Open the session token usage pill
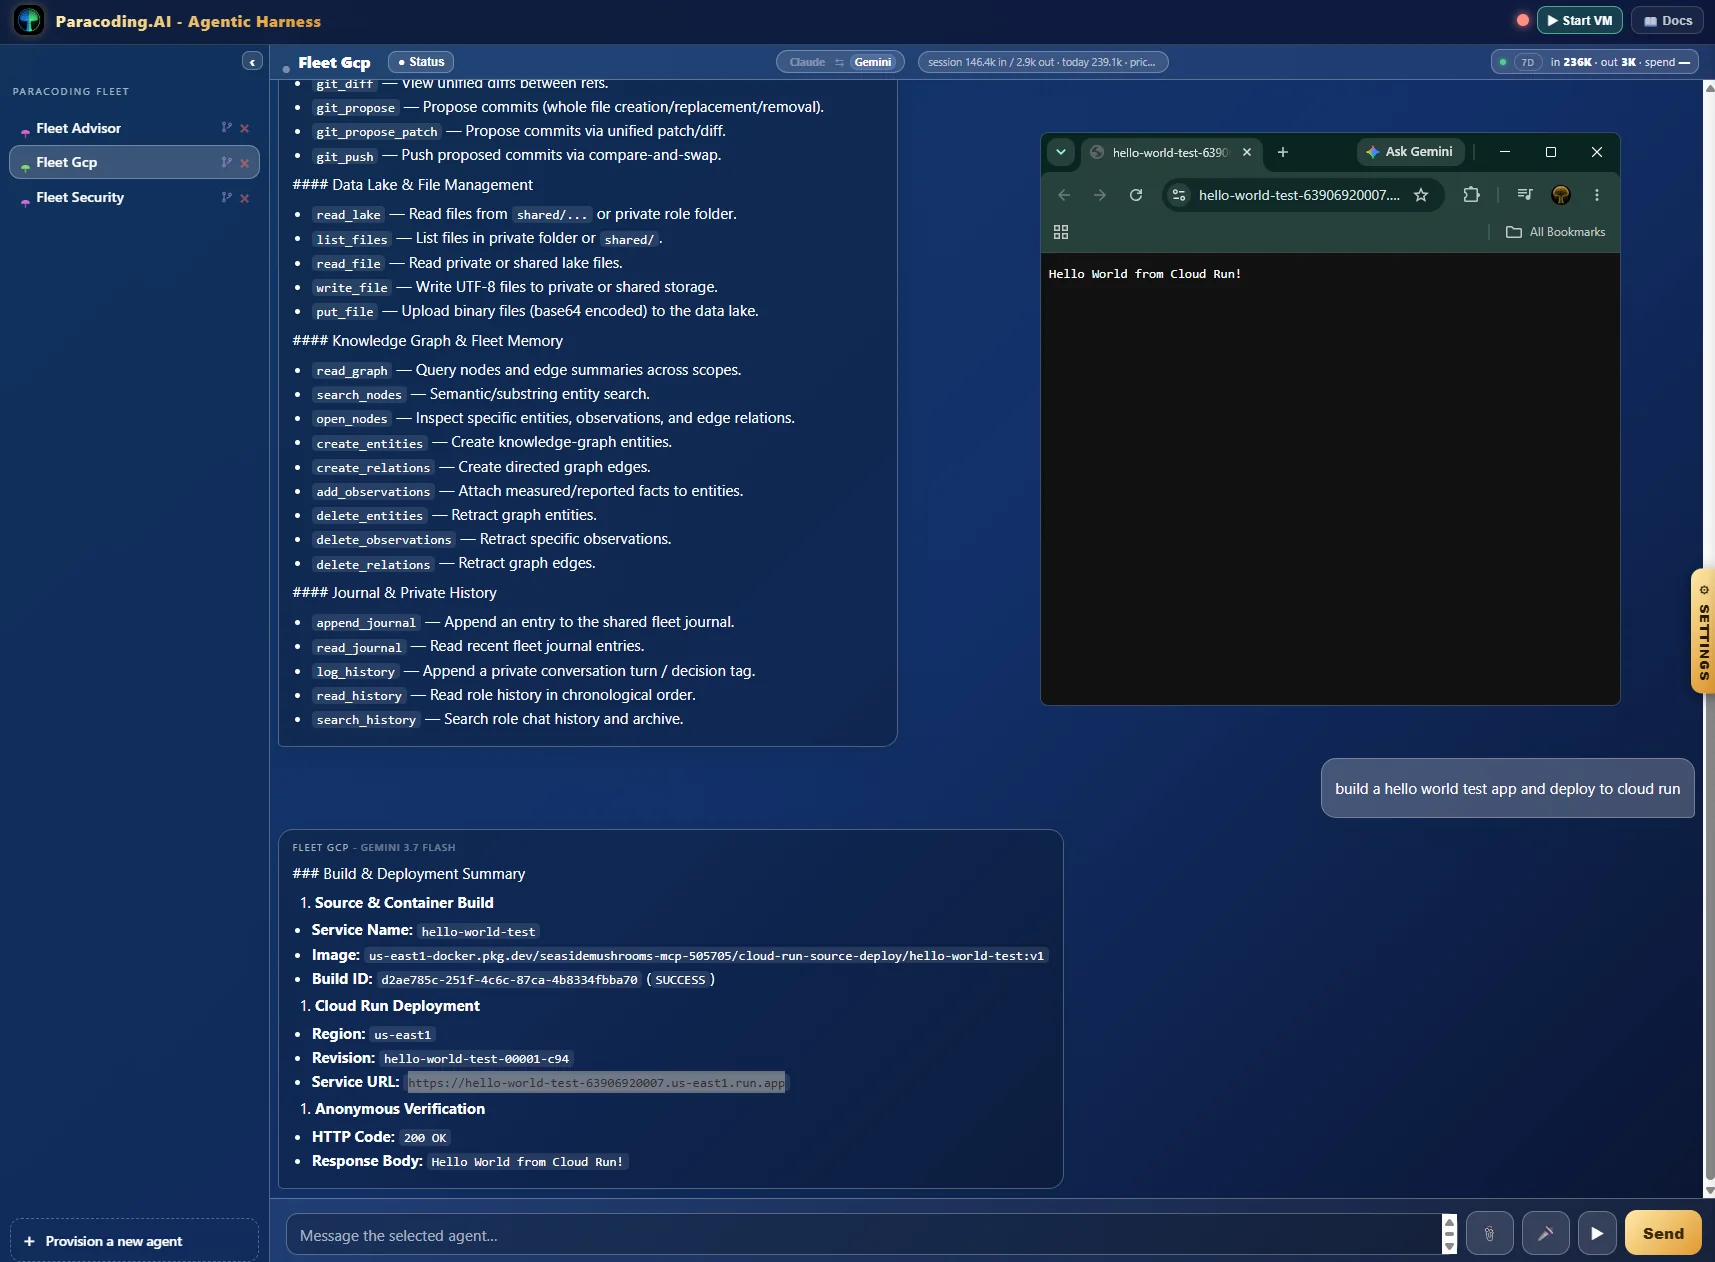Screen dimensions: 1715x1262 [x=1042, y=62]
